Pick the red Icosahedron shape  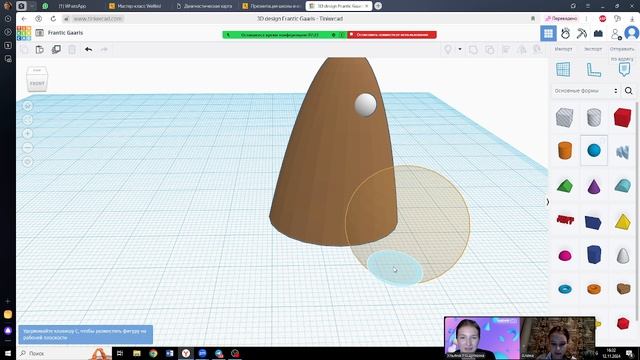click(623, 324)
